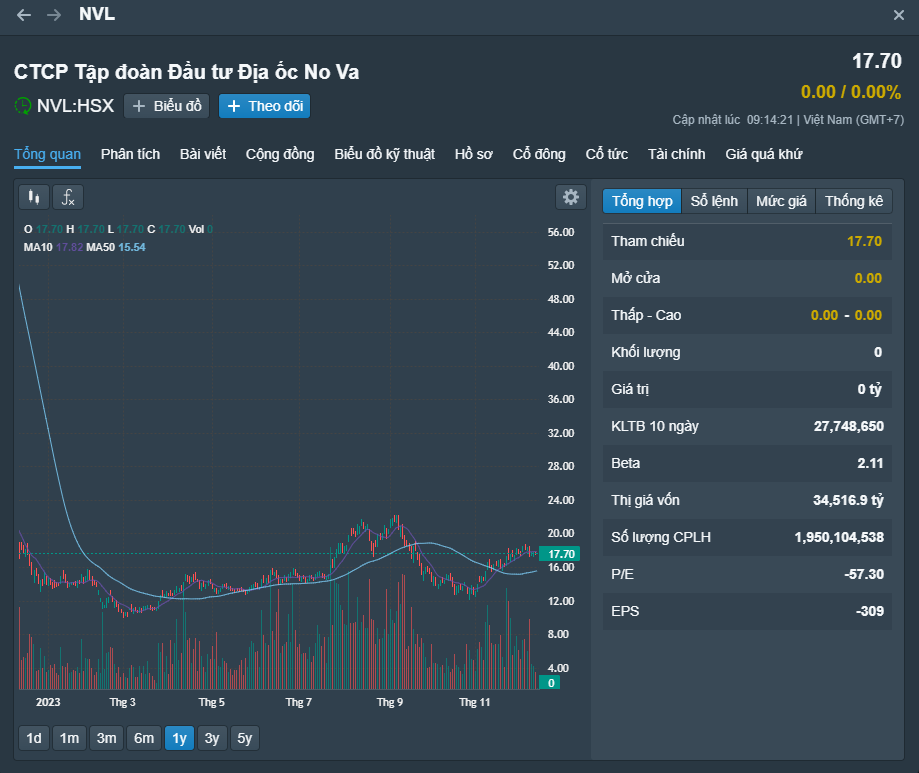Viewport: 919px width, 773px height.
Task: Select the Tổng hợp panel tab
Action: (642, 201)
